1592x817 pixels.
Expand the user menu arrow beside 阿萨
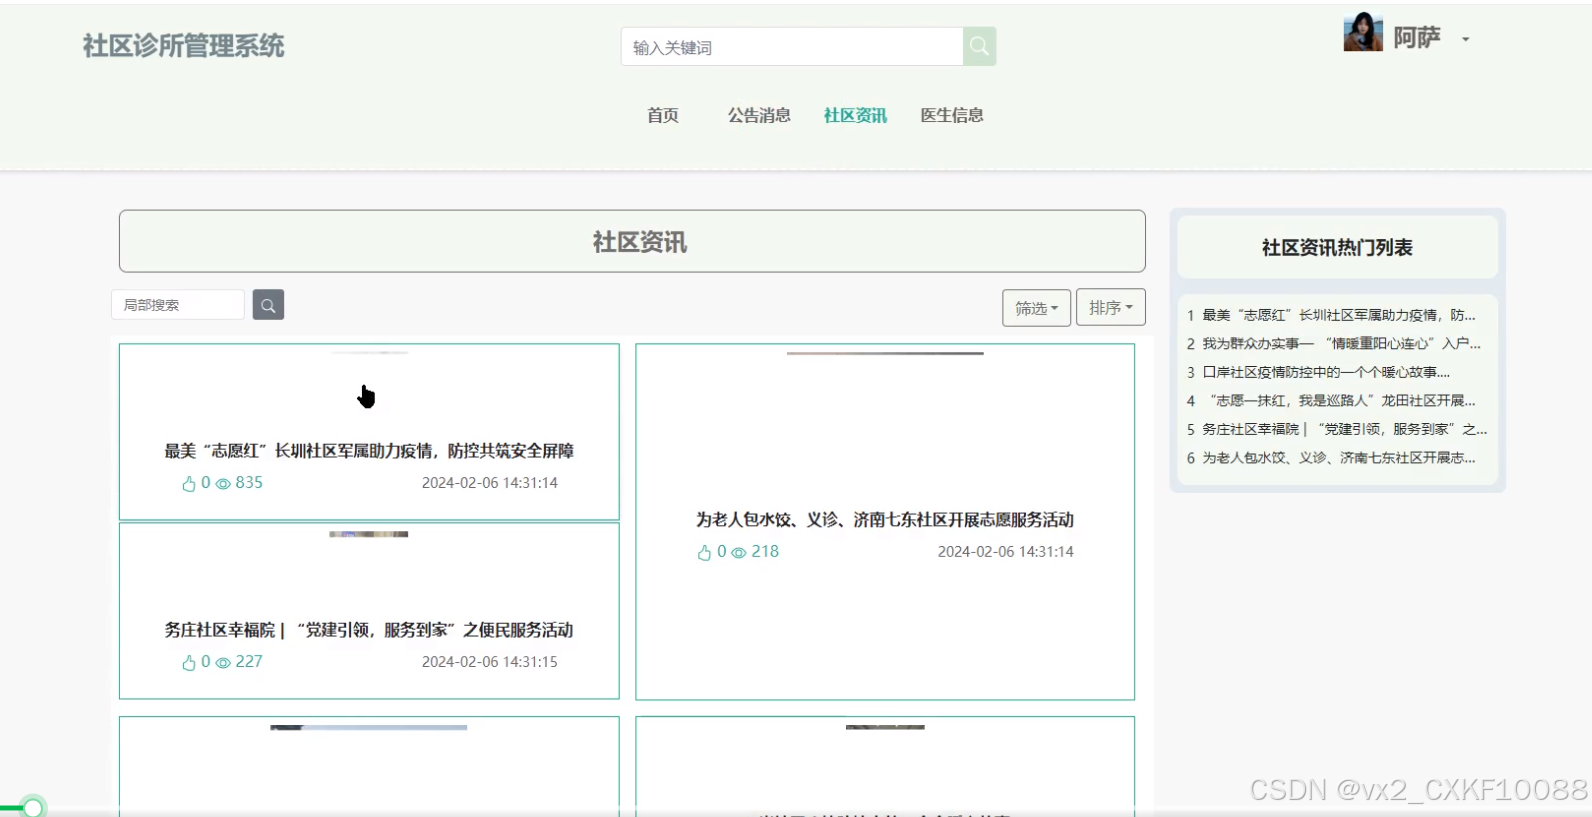point(1466,40)
